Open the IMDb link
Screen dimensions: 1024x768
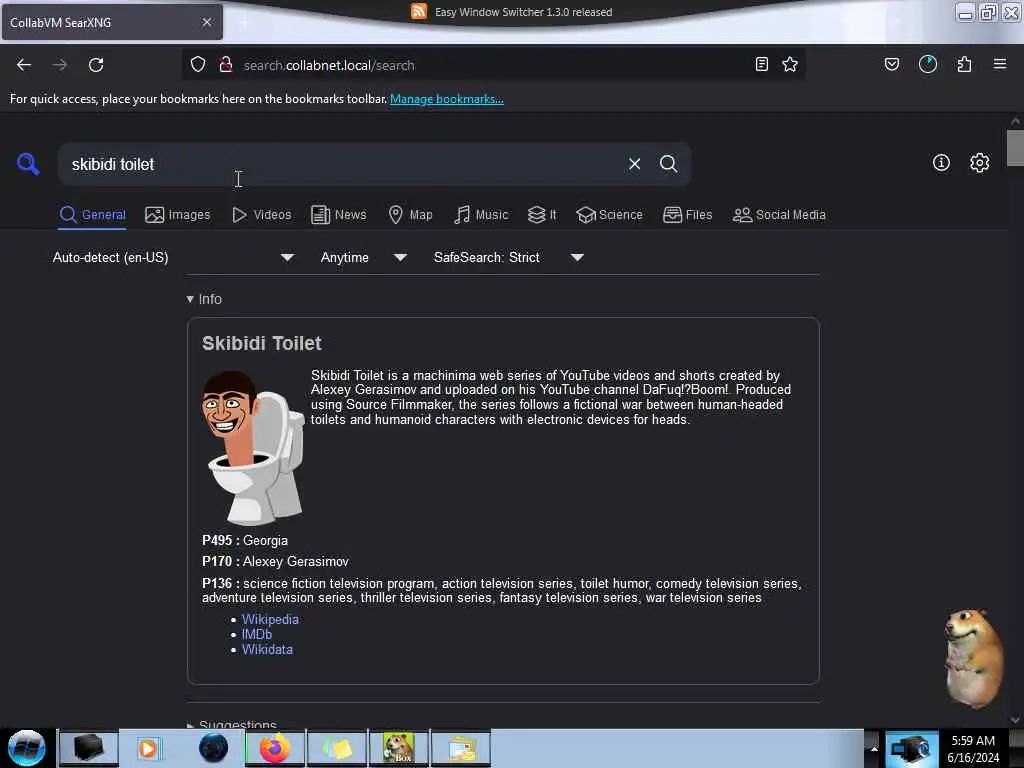point(257,634)
